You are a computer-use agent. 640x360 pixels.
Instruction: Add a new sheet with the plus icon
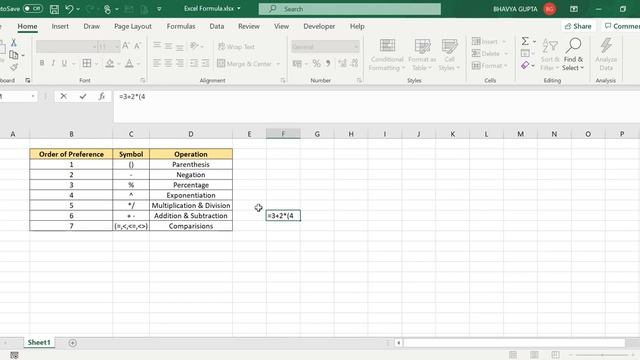pyautogui.click(x=72, y=343)
